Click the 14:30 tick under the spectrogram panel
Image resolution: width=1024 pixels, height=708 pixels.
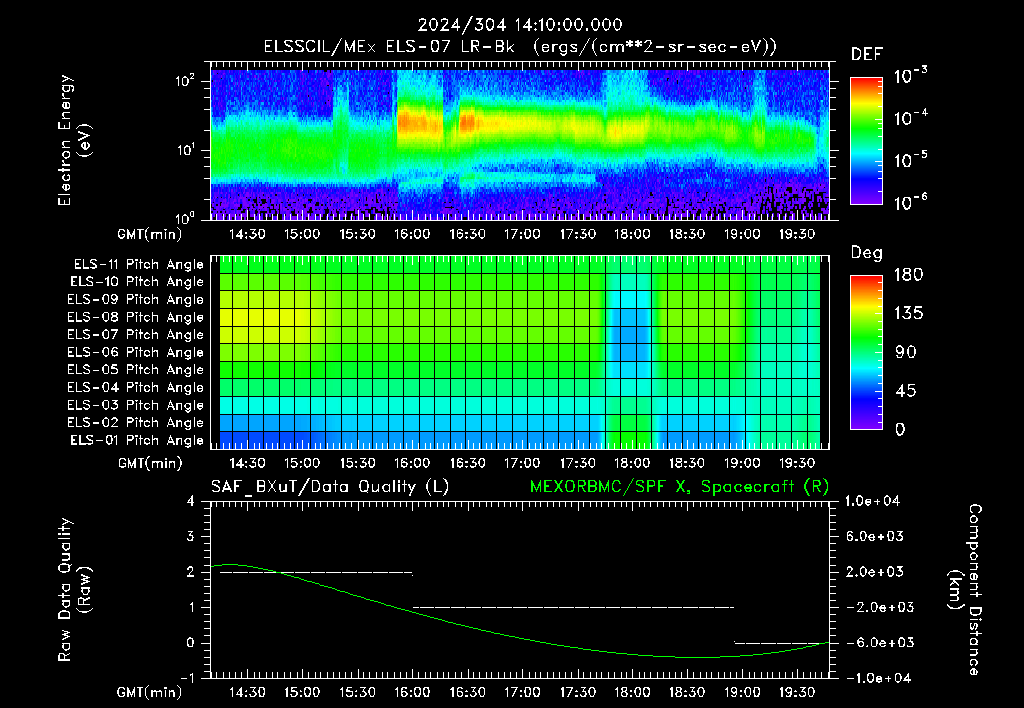click(x=247, y=234)
